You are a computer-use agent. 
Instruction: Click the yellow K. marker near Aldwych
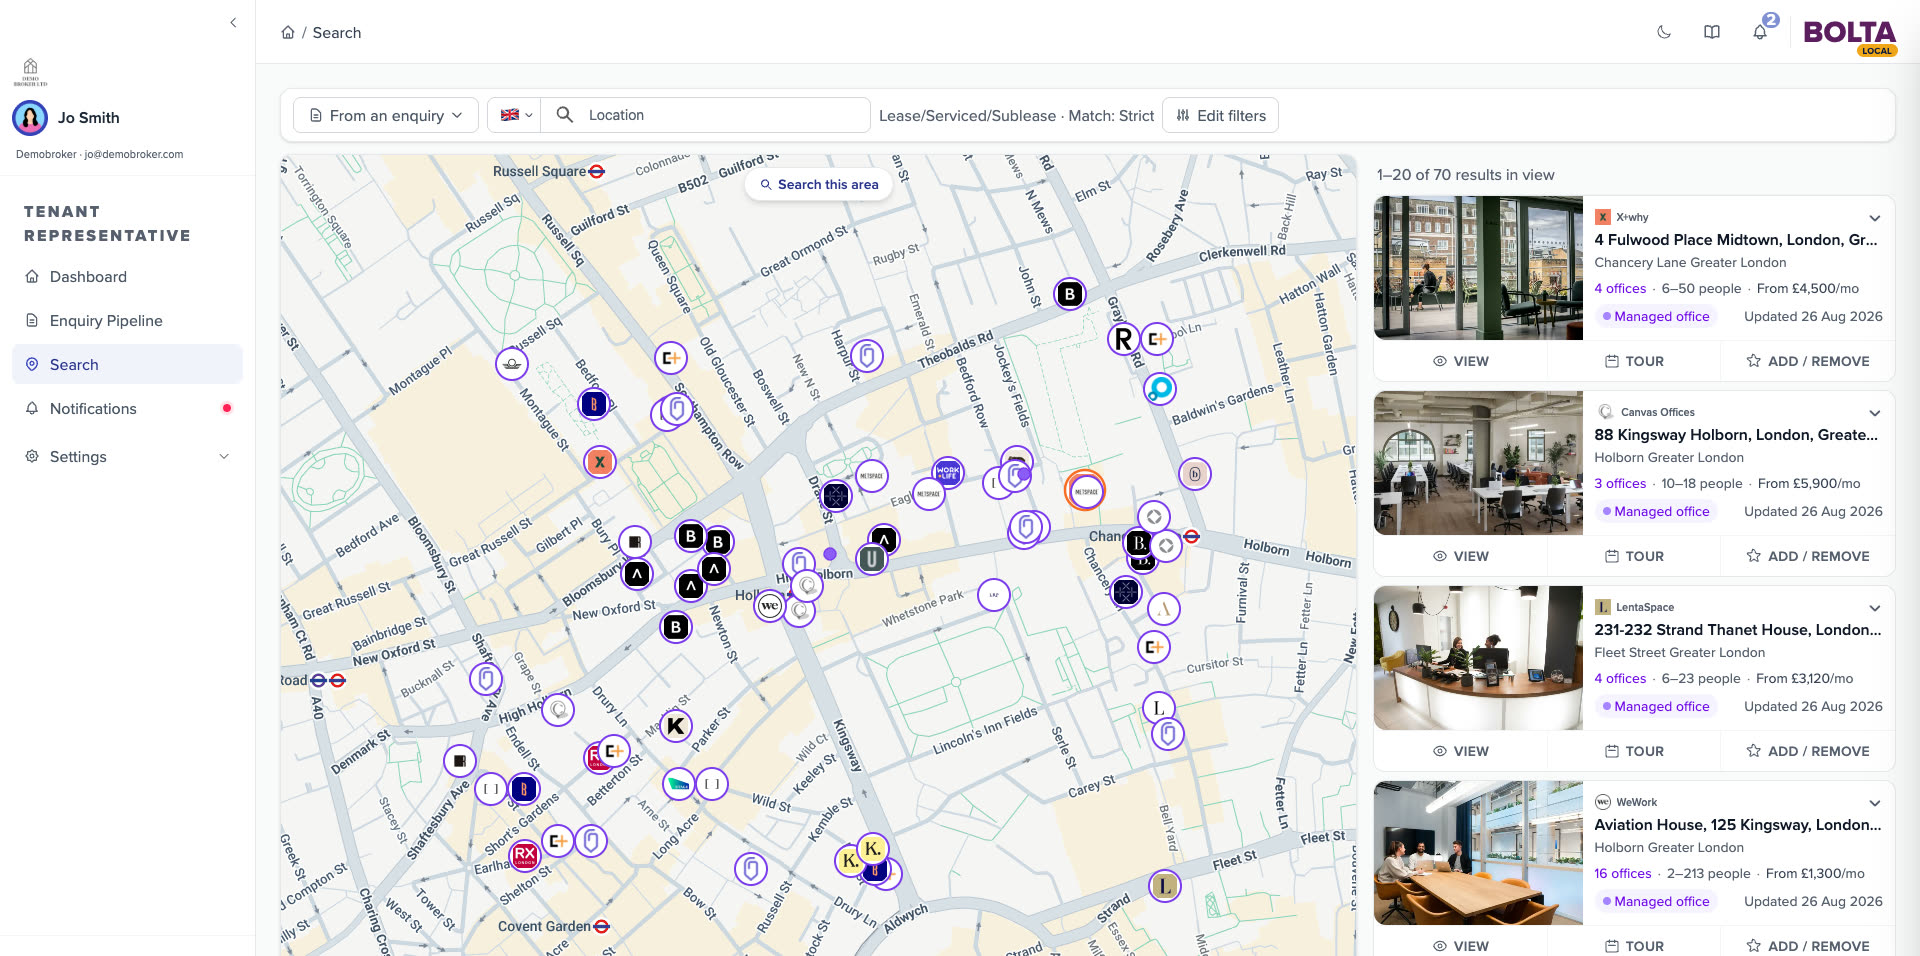(872, 849)
